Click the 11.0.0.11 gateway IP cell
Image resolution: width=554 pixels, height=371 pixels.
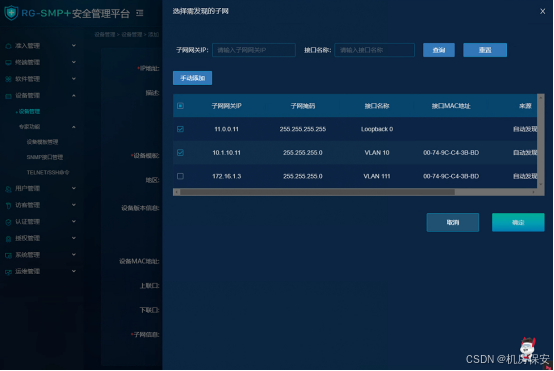(x=226, y=129)
